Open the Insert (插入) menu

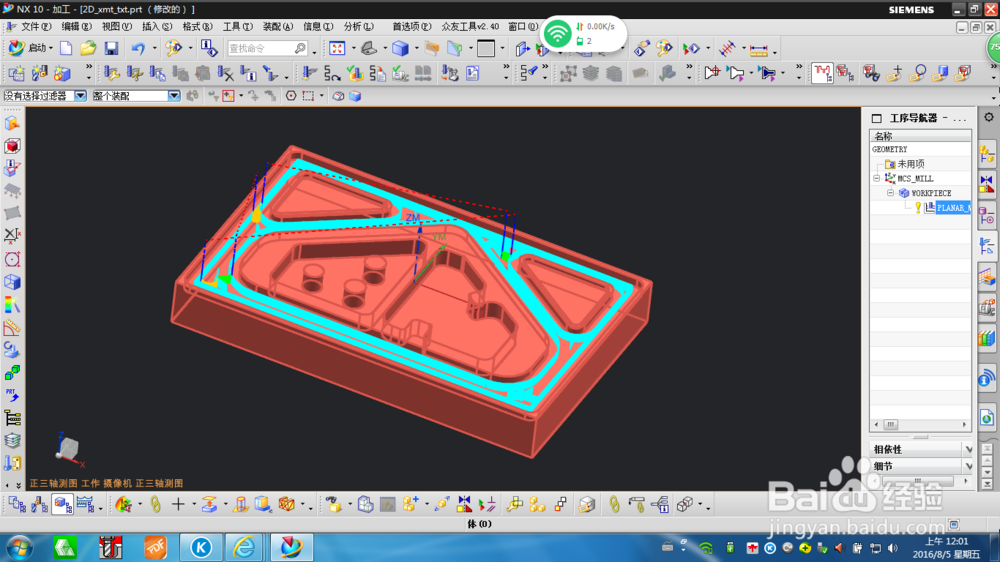click(x=157, y=26)
